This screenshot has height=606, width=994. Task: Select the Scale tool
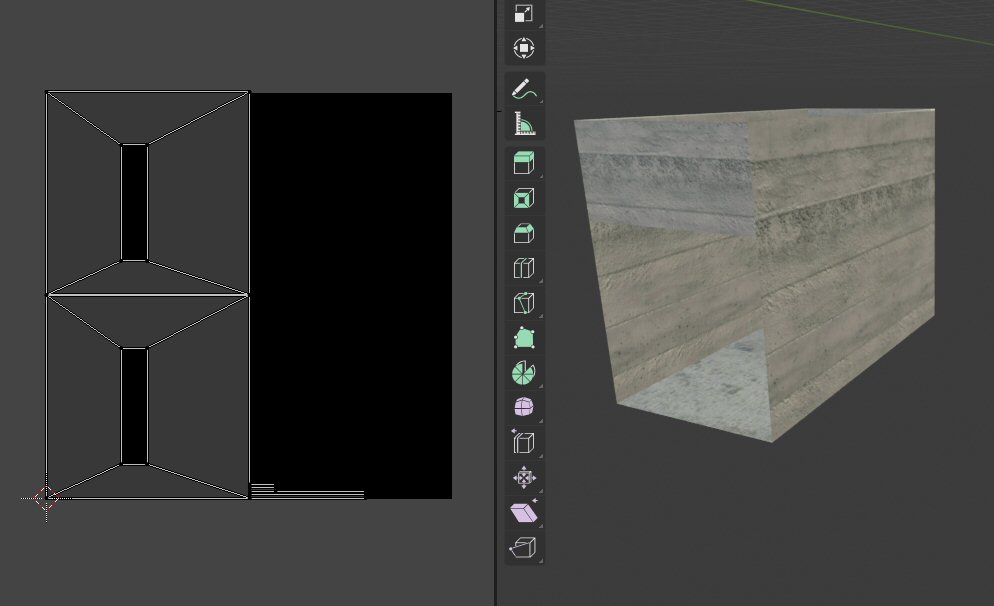tap(524, 14)
